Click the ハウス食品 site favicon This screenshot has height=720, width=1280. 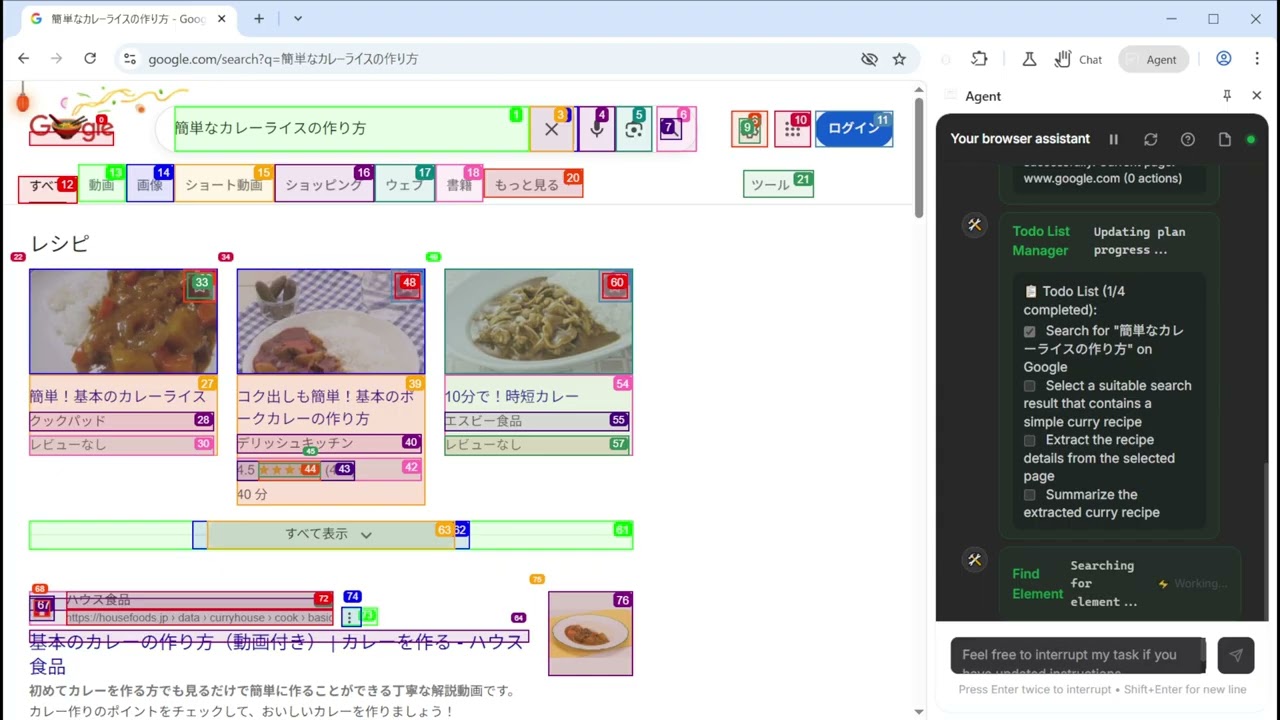click(x=42, y=606)
